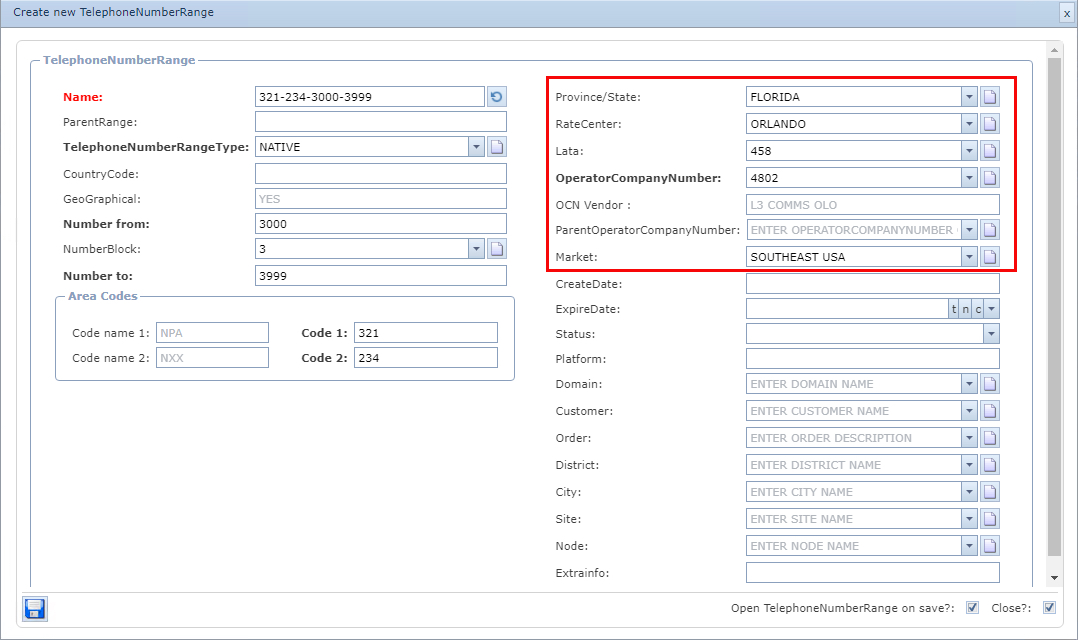Click the new-document icon beside Domain

(x=989, y=384)
